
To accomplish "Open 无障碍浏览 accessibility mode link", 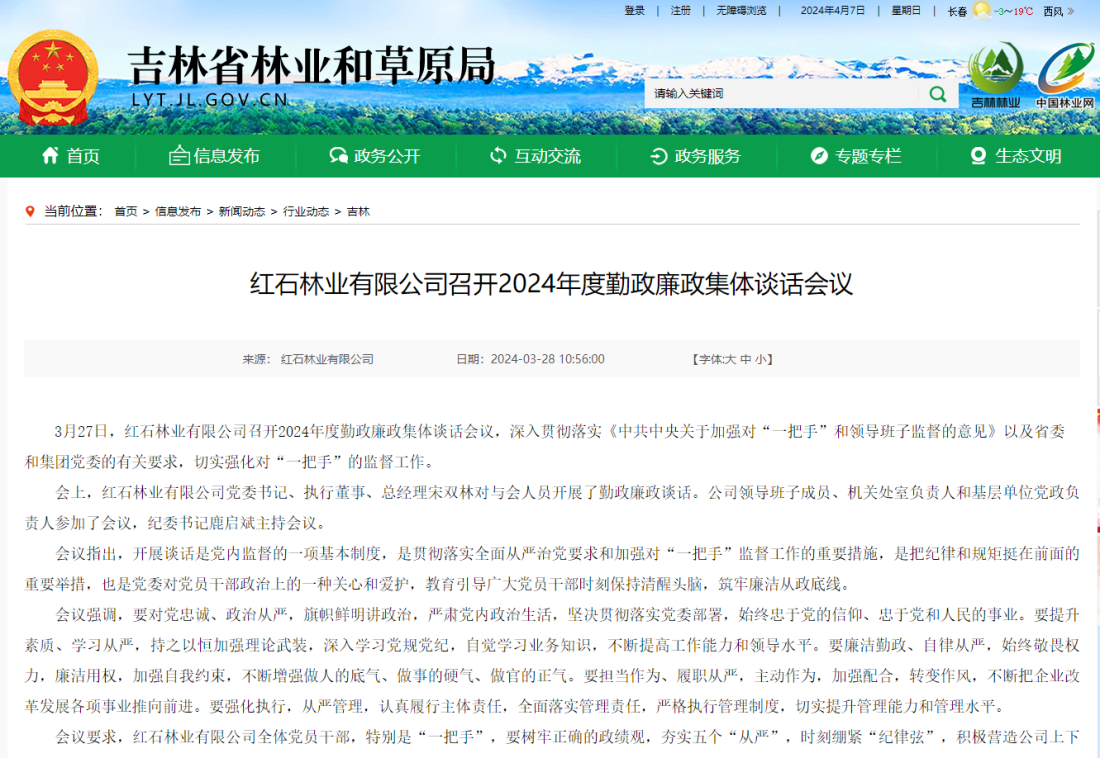I will pos(741,11).
